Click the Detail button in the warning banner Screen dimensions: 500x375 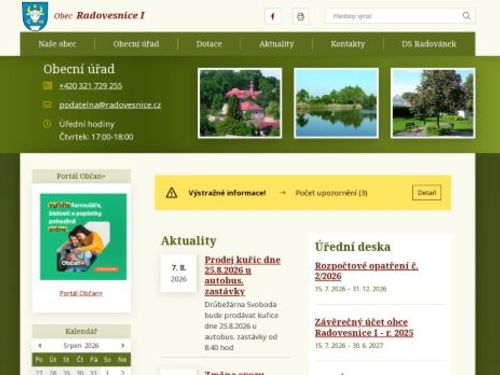click(x=427, y=193)
